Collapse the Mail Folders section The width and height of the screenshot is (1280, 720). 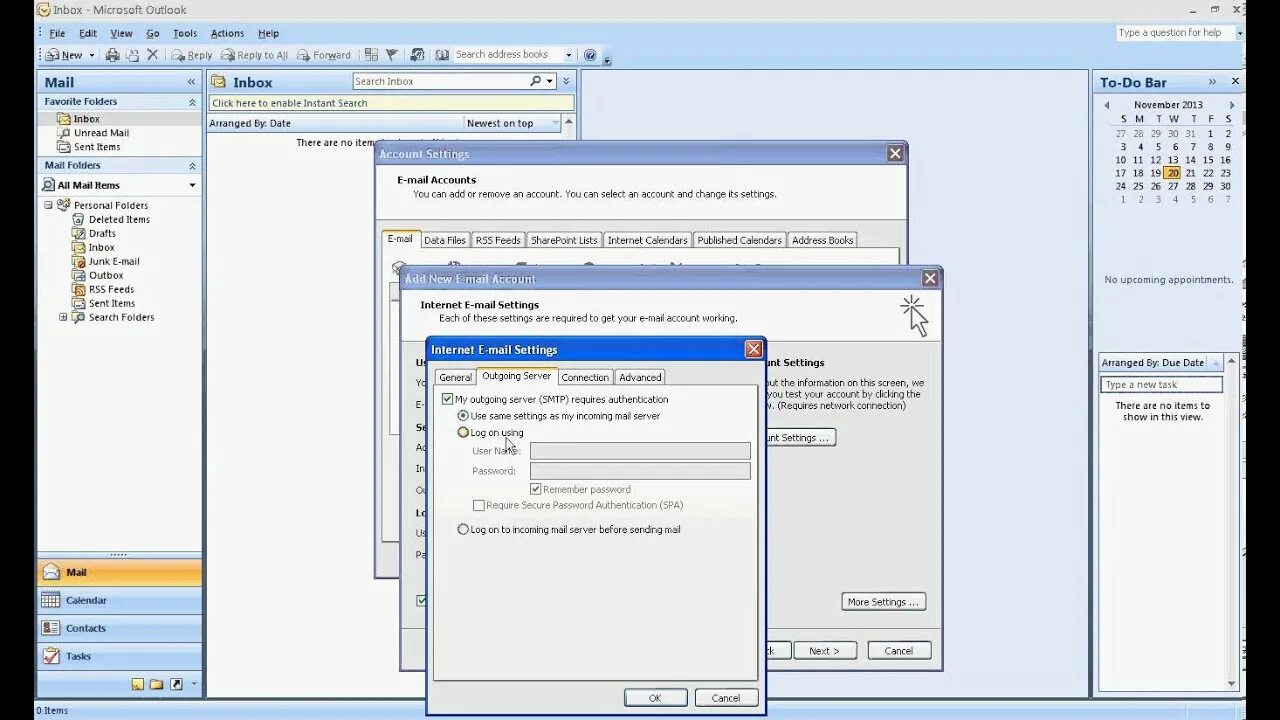[192, 166]
